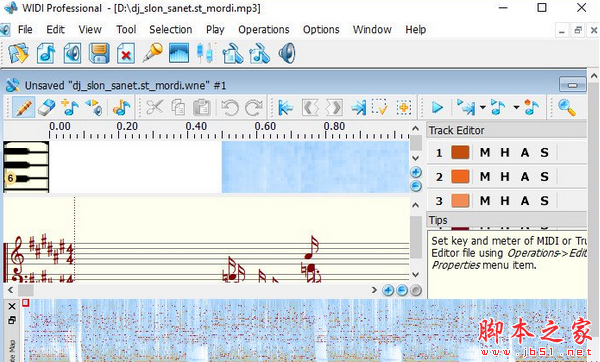Paste with the clipboard icon

202,108
